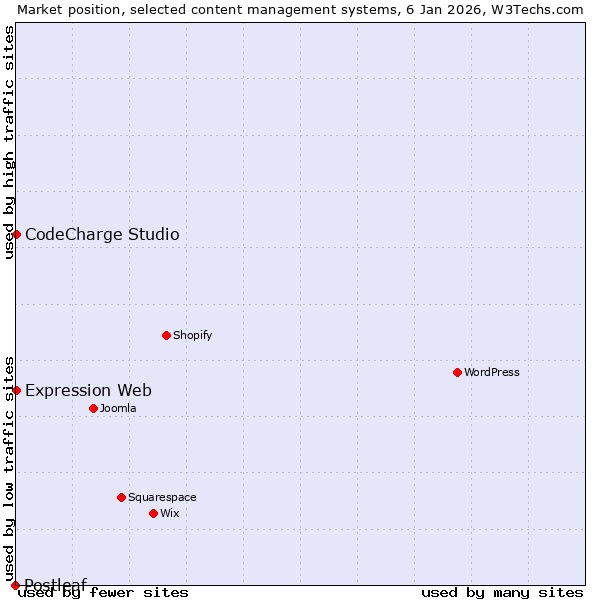Click the chart title mentioning W3Techs.com
Viewport: 600px width, 600px height.
[x=300, y=10]
